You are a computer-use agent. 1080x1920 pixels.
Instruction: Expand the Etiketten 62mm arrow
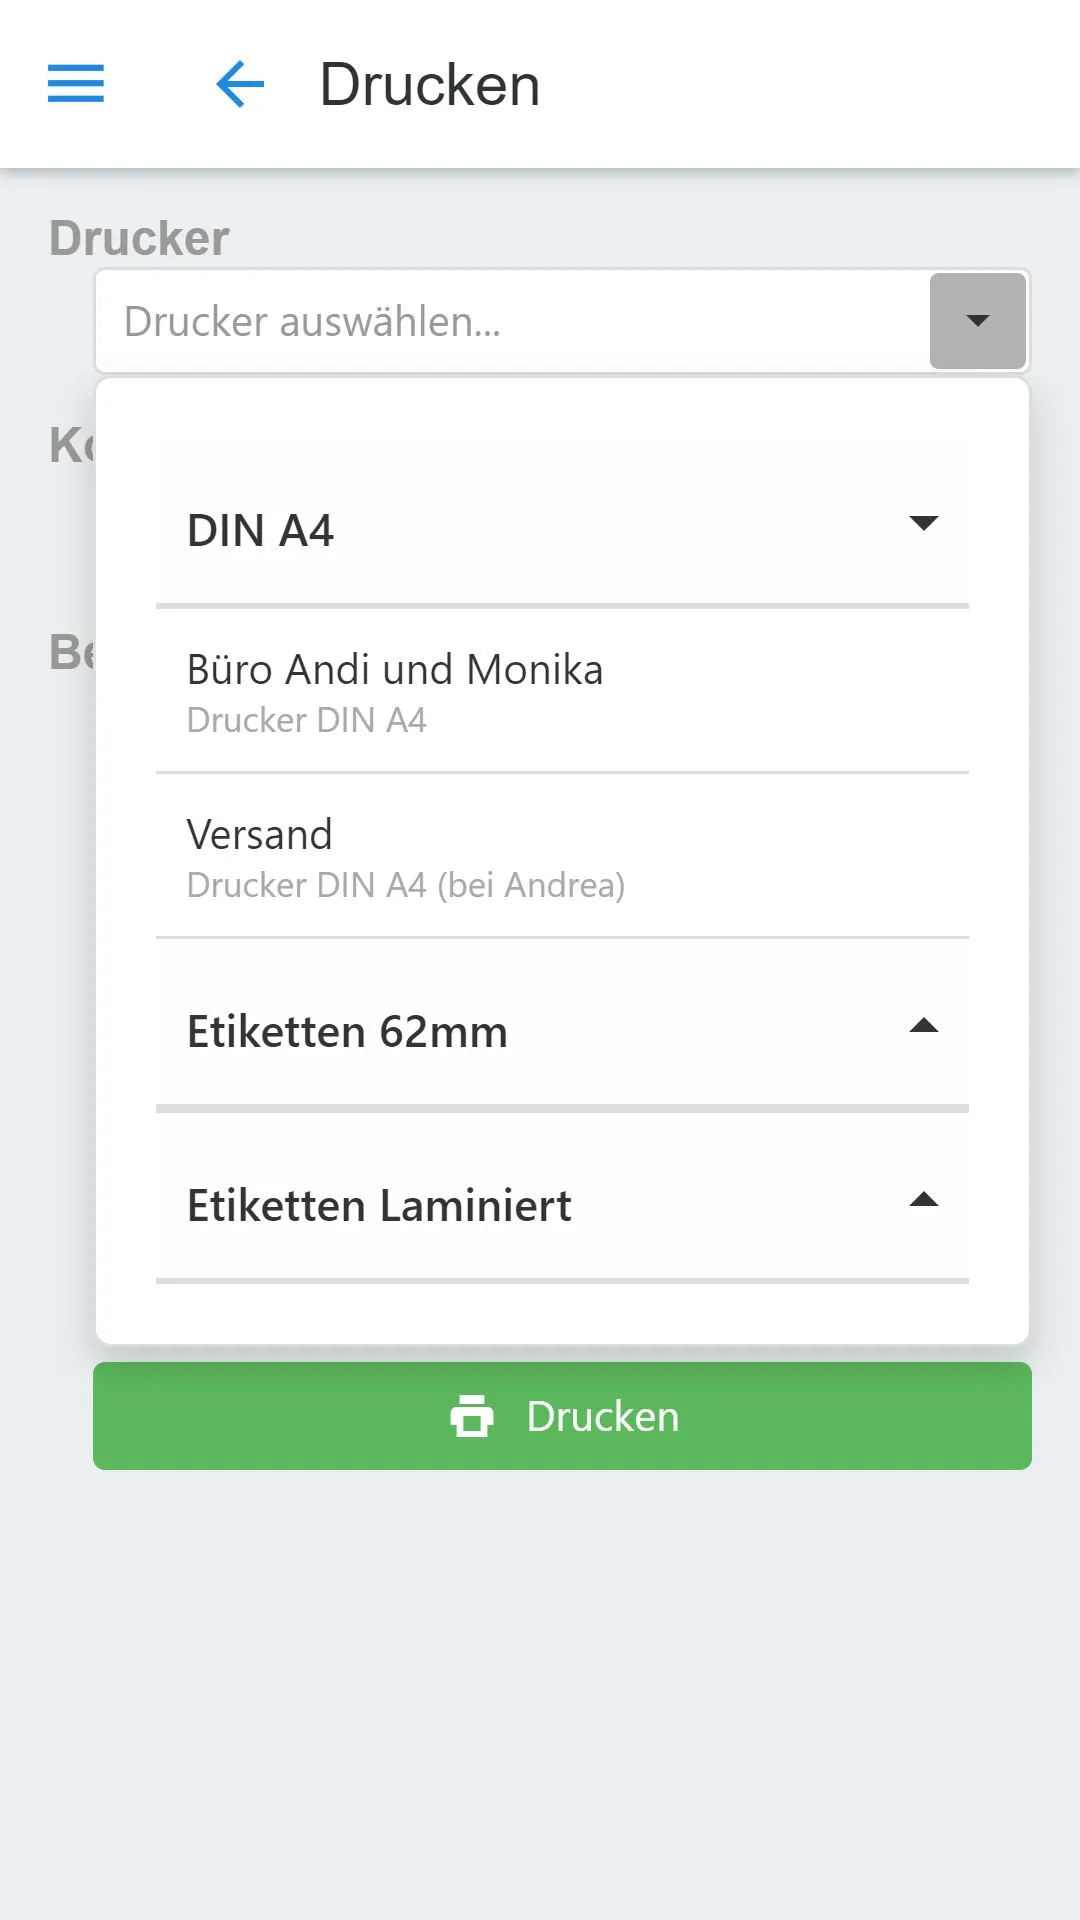pos(924,1025)
